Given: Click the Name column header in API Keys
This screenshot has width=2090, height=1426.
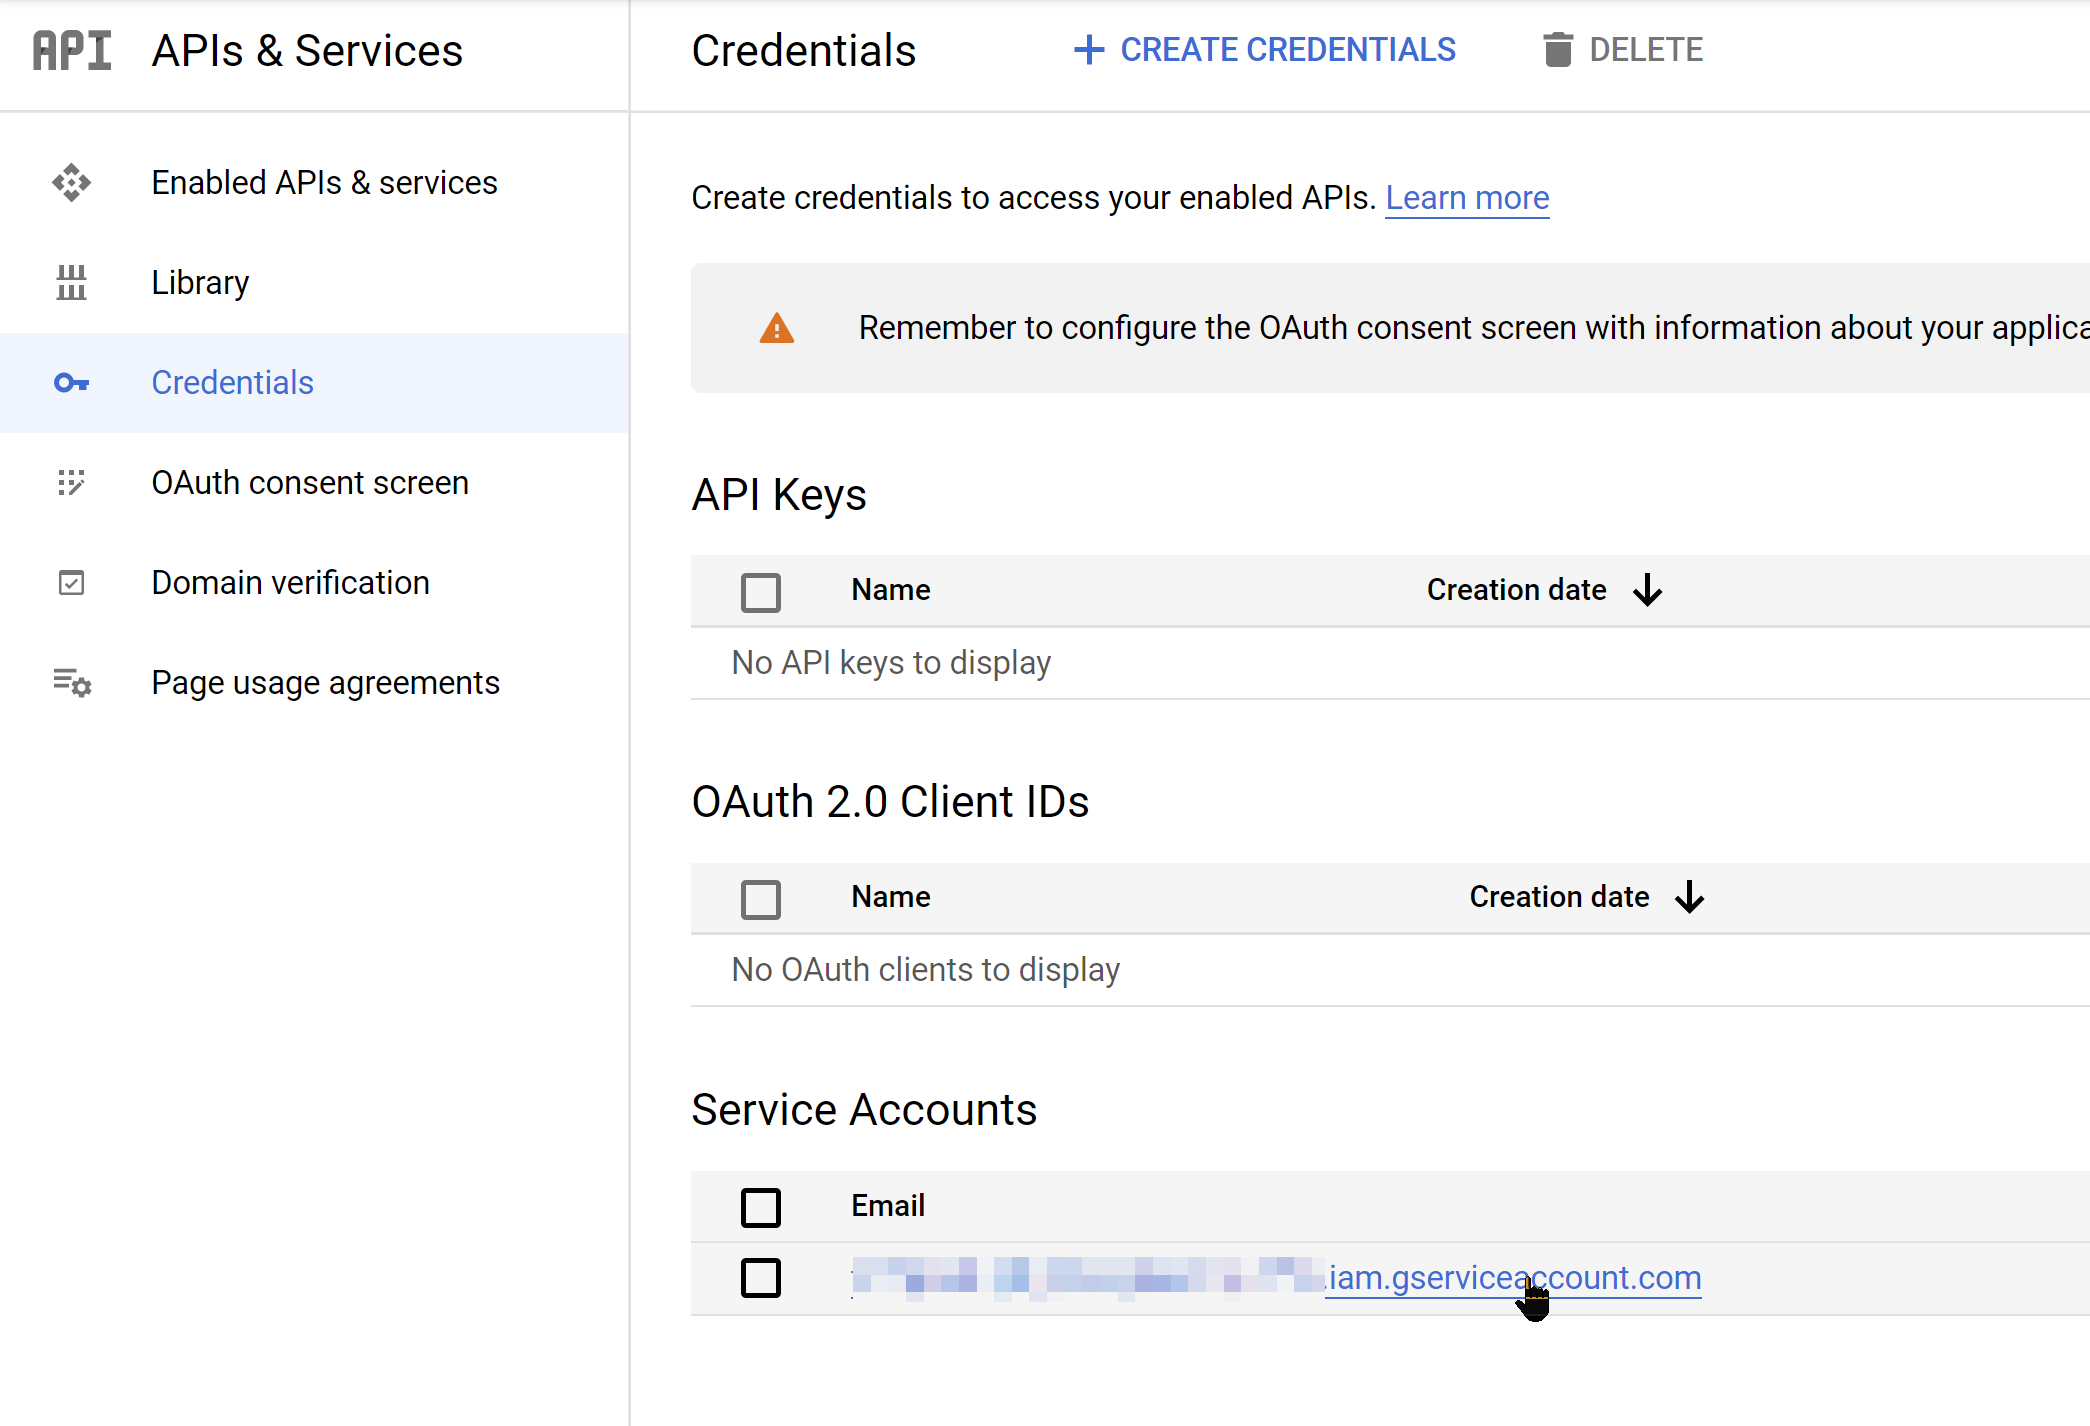Looking at the screenshot, I should (x=891, y=590).
